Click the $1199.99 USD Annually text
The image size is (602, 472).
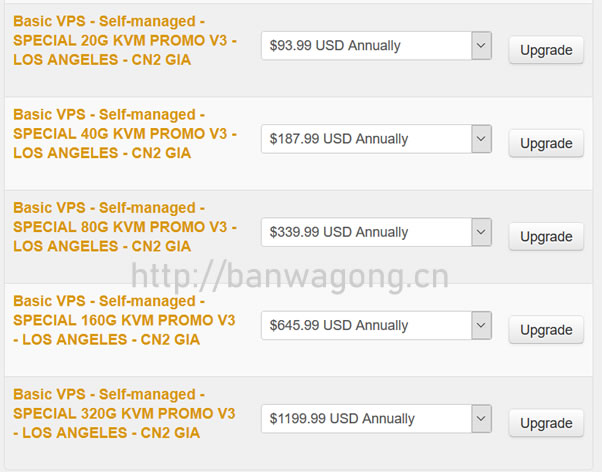coord(343,418)
